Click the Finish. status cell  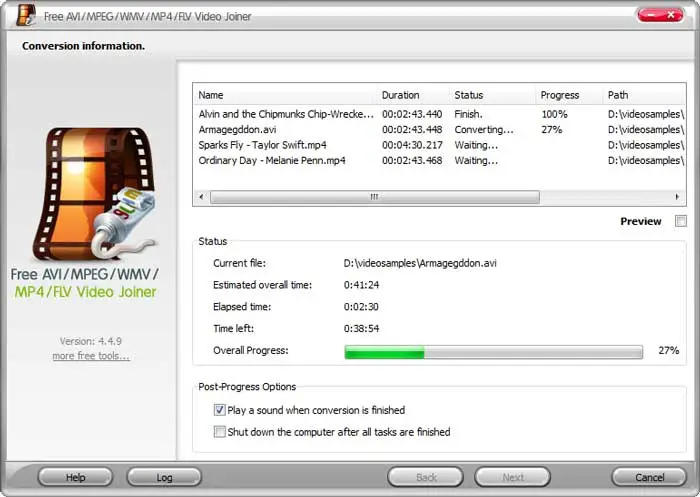click(468, 114)
